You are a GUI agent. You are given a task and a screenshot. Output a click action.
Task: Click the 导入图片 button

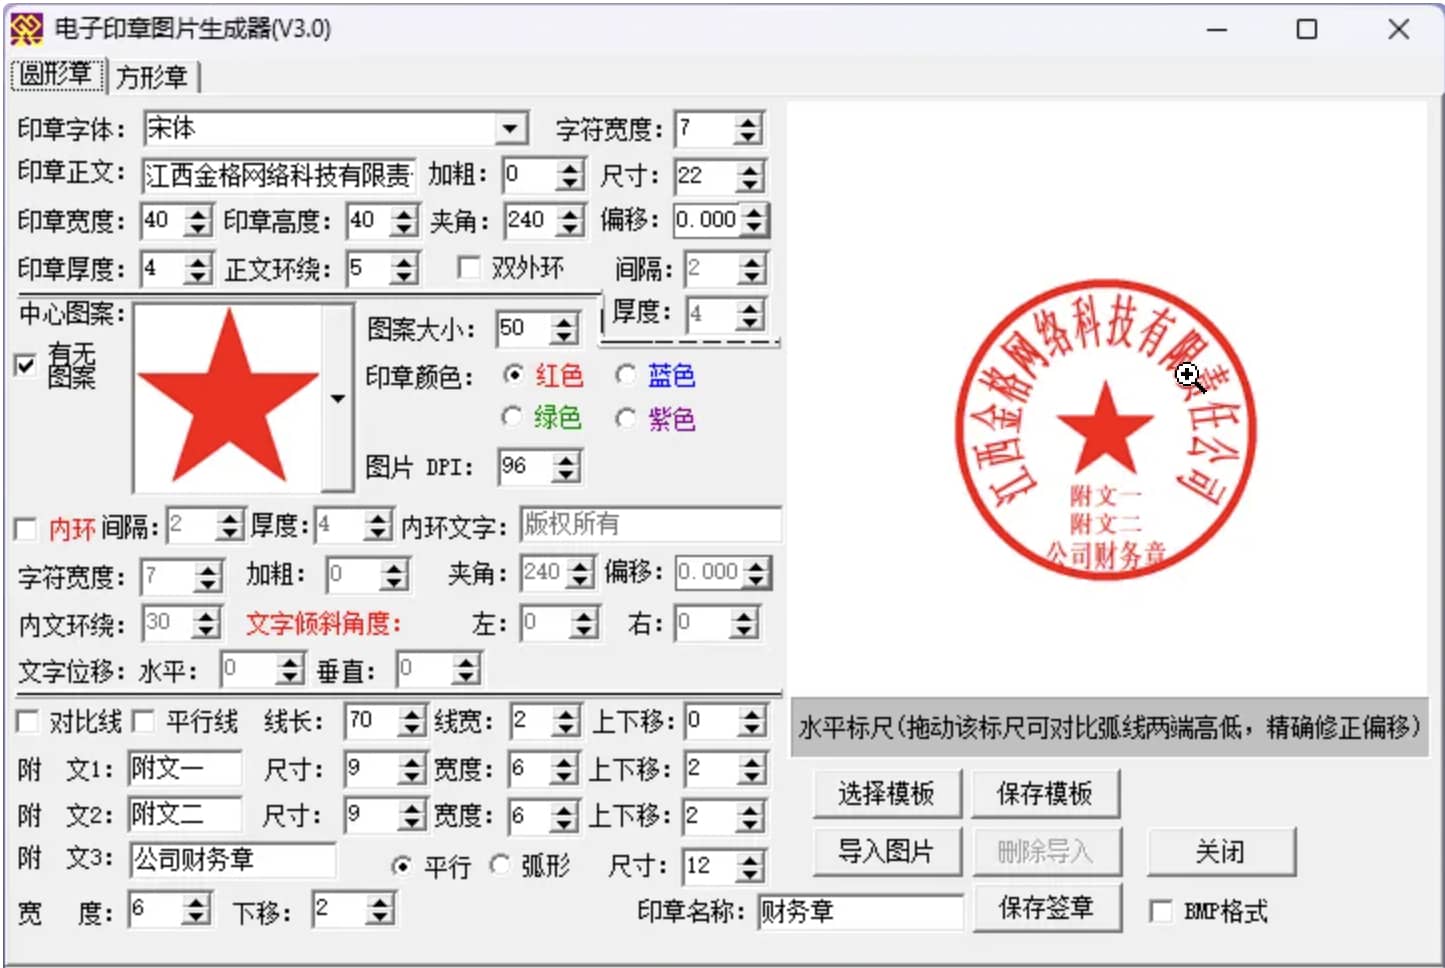(x=886, y=851)
